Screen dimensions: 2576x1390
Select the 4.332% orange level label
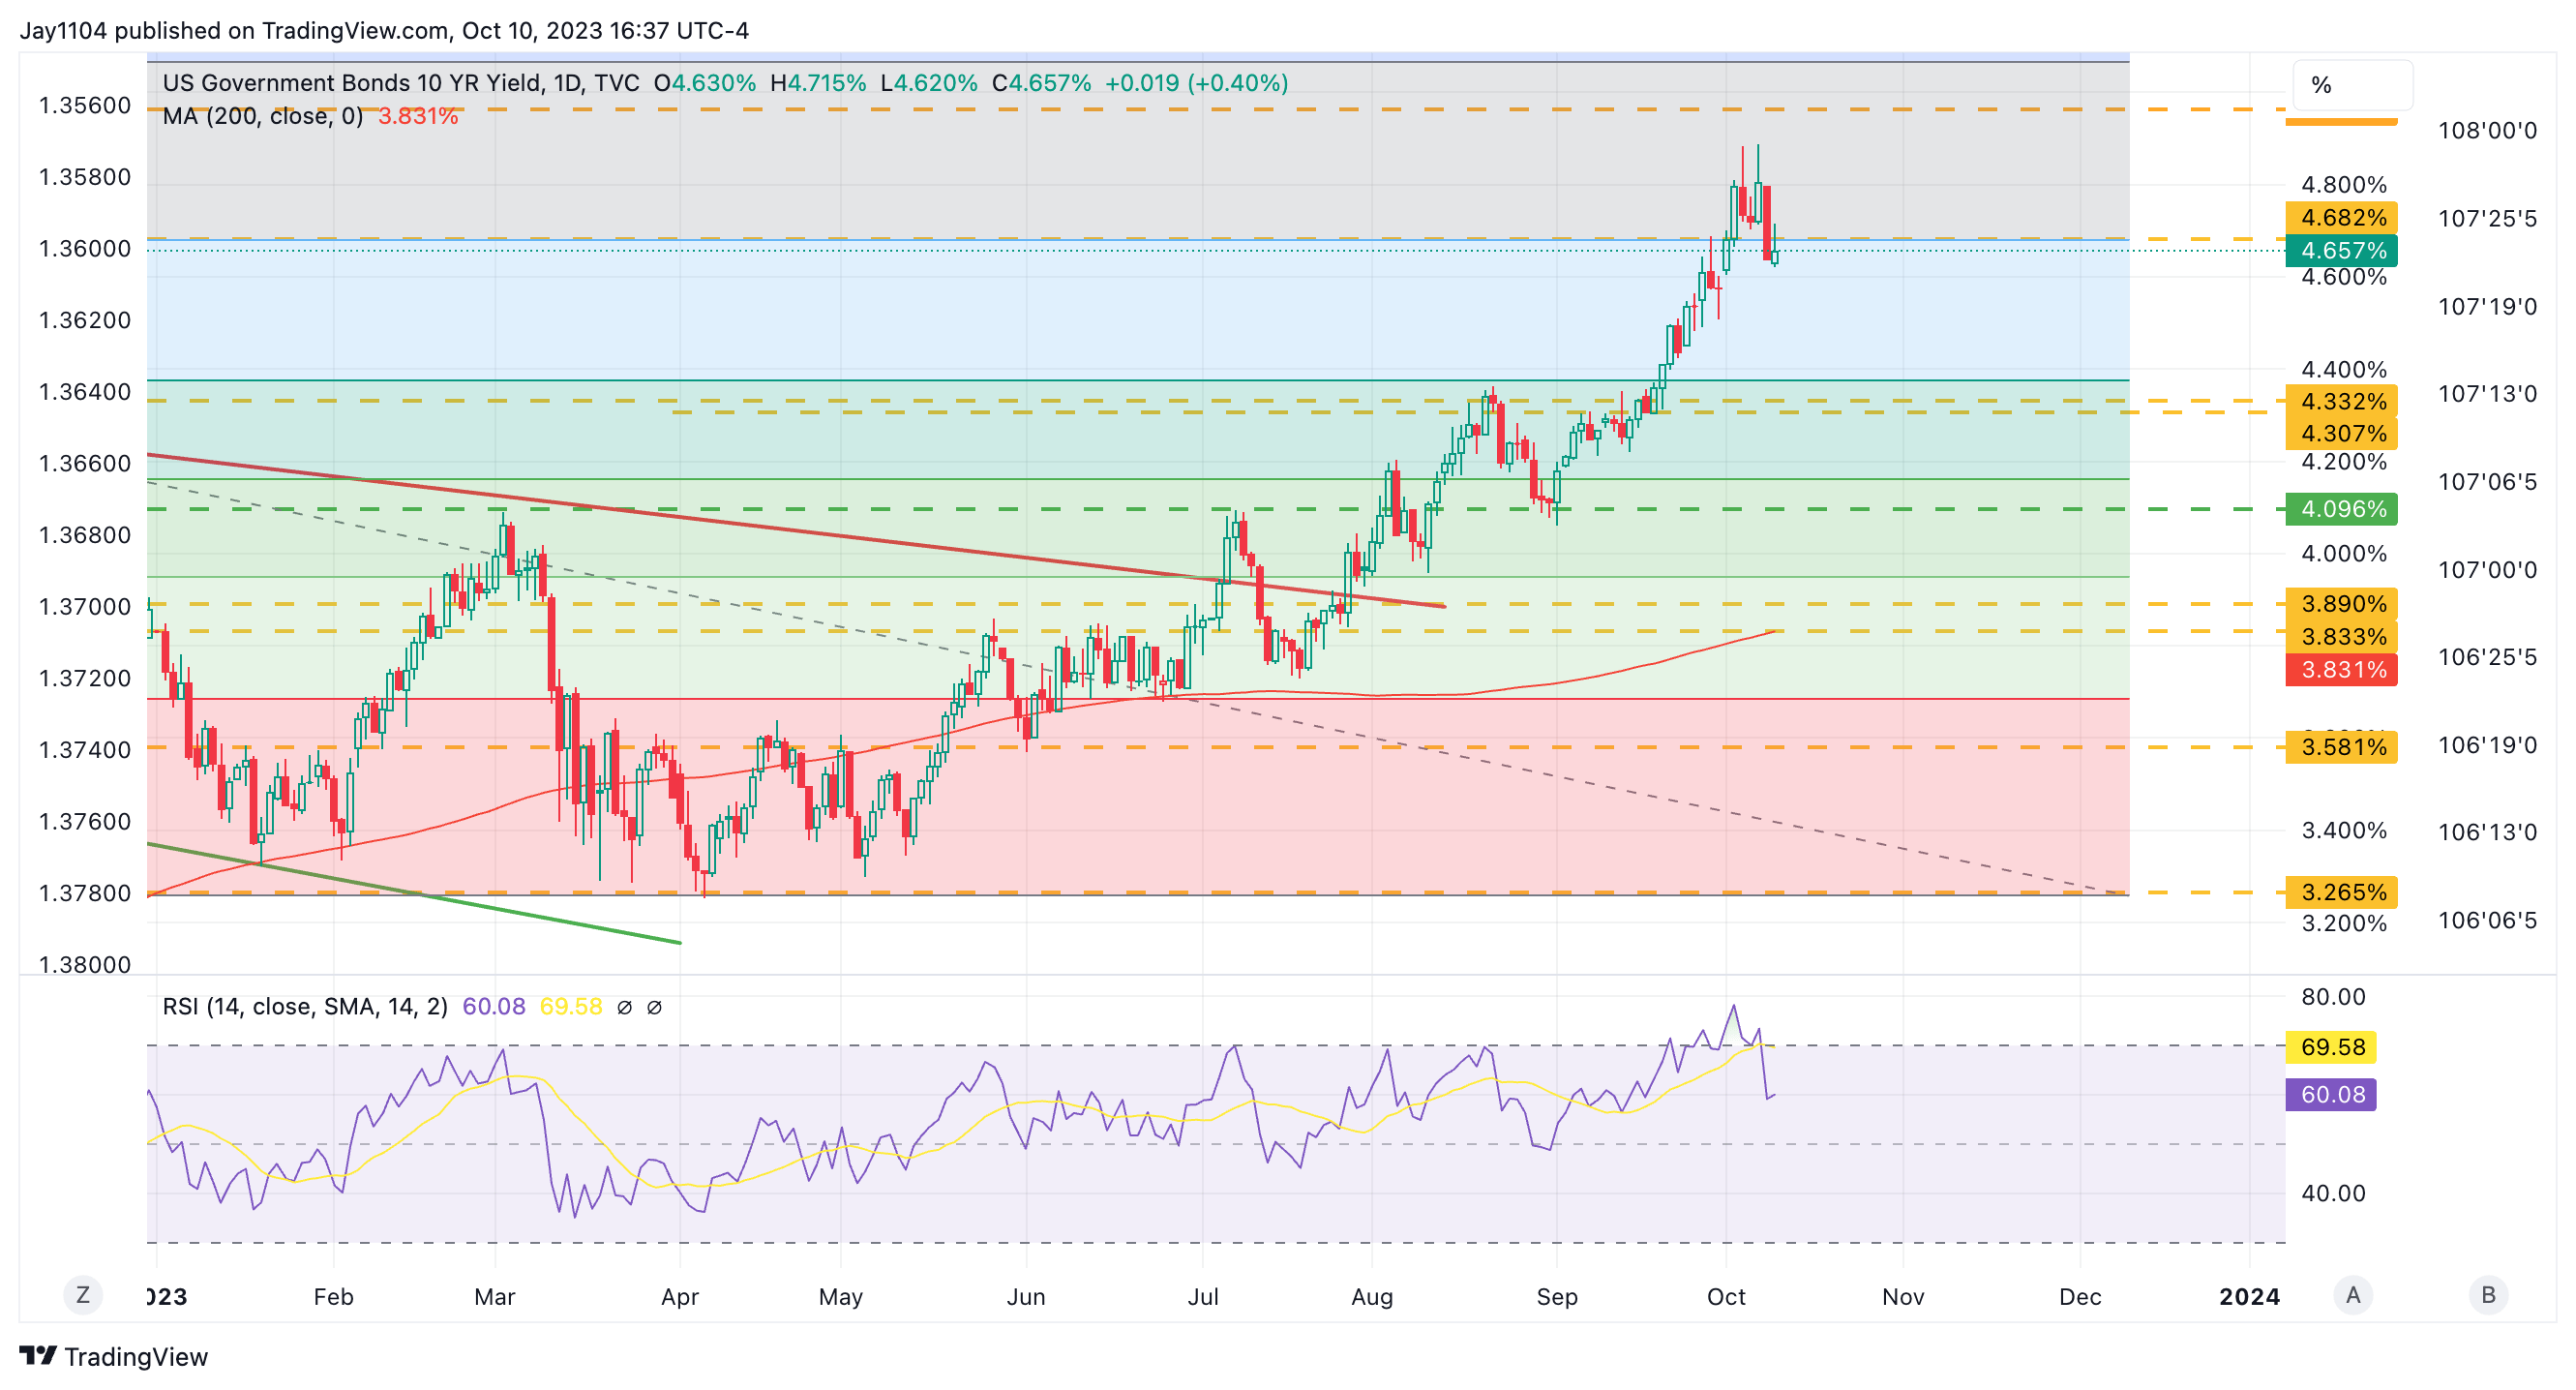pos(2341,401)
